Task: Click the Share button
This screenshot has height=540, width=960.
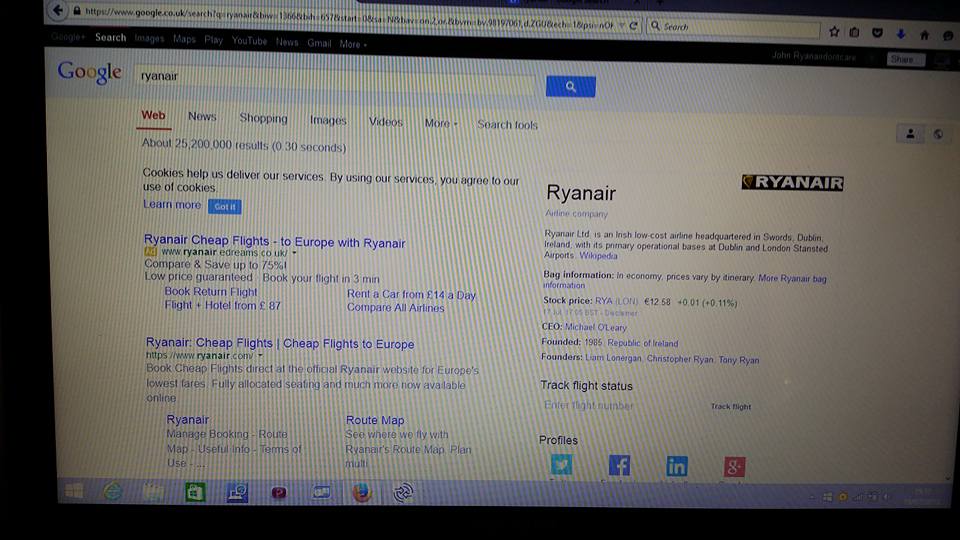Action: tap(906, 59)
